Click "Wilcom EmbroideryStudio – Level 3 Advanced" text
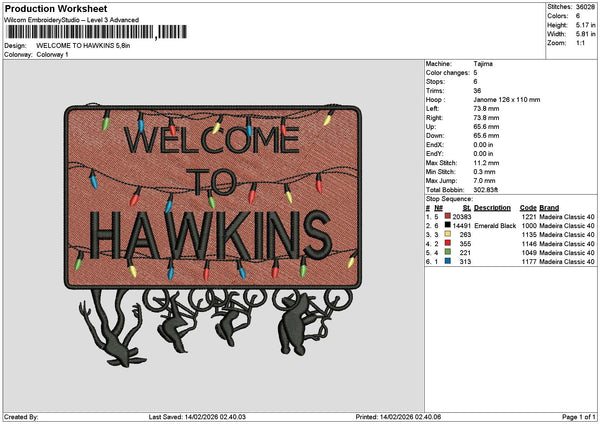 click(x=72, y=20)
